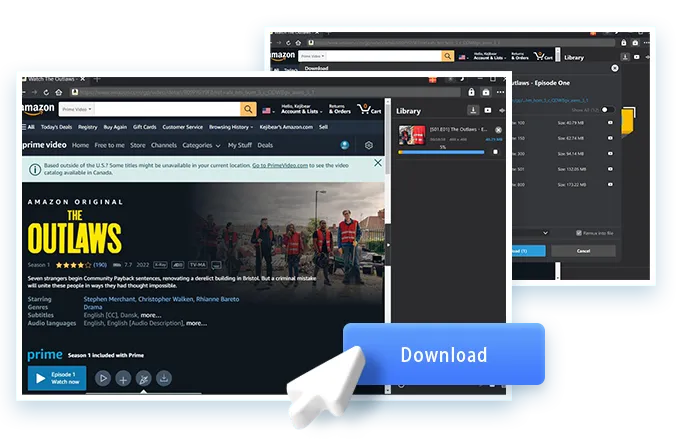Go to browser home in front window
The height and width of the screenshot is (439, 686).
[x=59, y=92]
